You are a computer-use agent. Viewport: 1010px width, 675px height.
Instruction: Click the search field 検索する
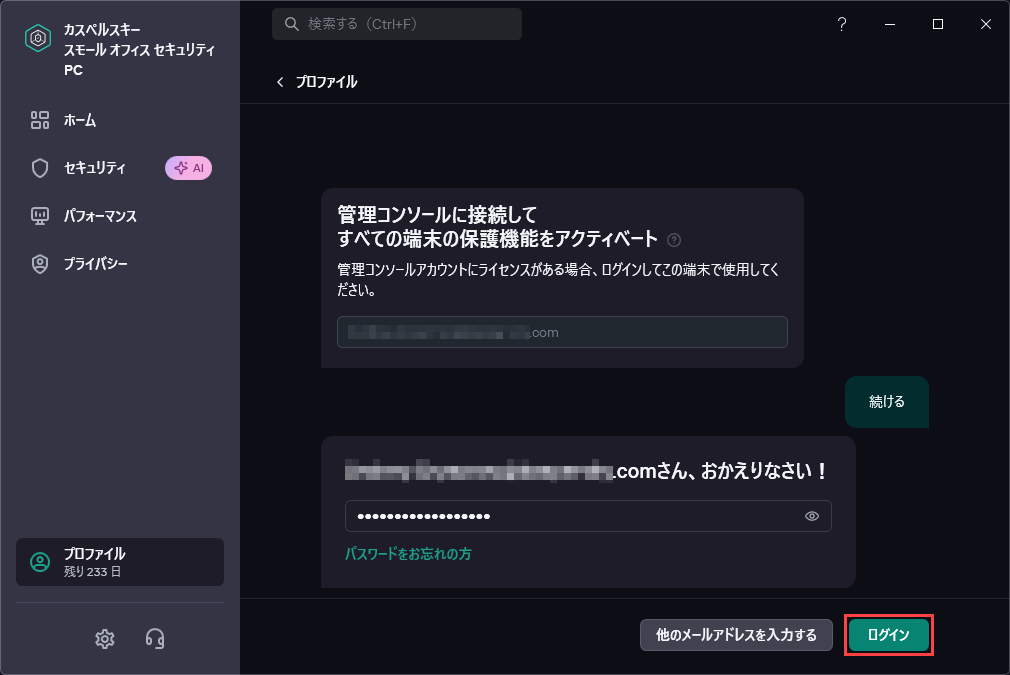click(397, 24)
